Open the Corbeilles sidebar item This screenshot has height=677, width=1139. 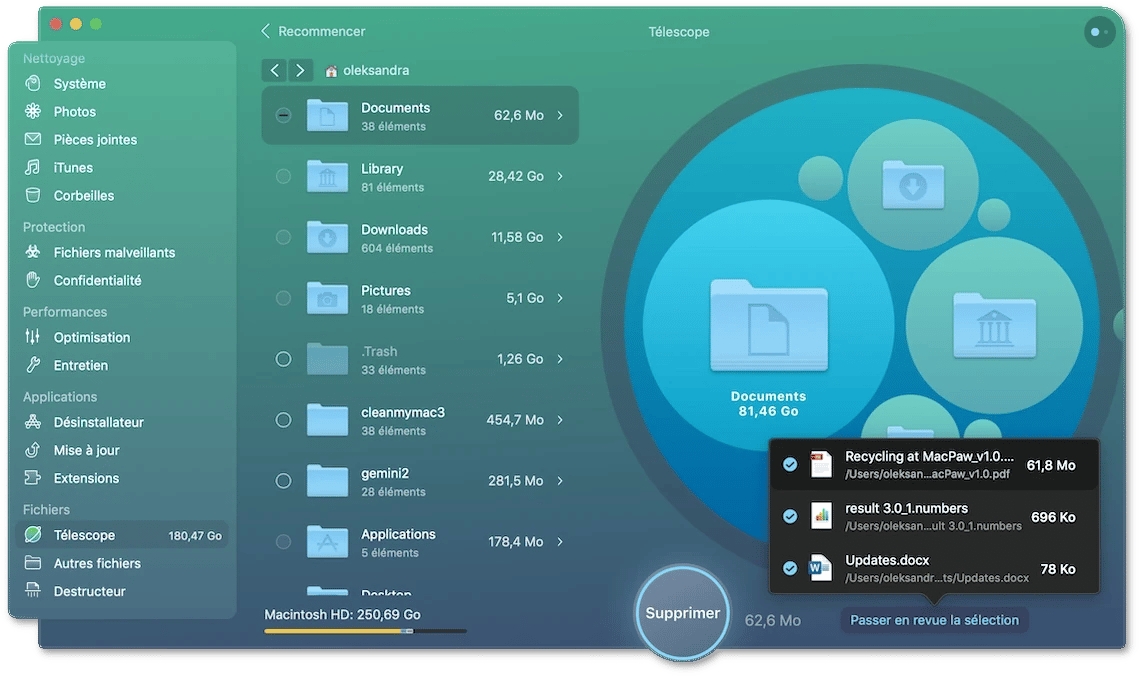click(122, 195)
